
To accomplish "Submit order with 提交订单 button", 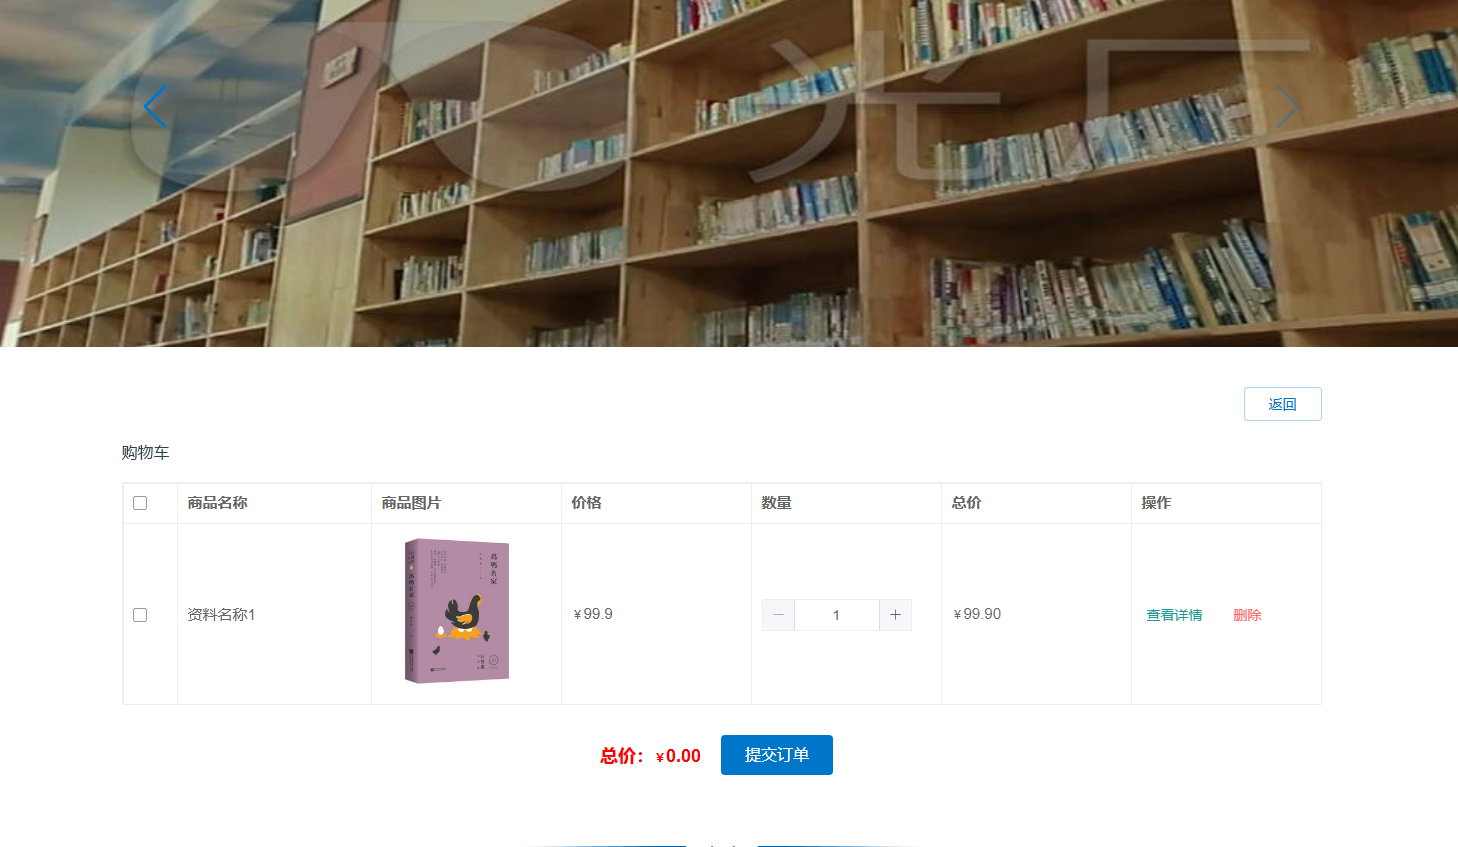I will pos(776,755).
